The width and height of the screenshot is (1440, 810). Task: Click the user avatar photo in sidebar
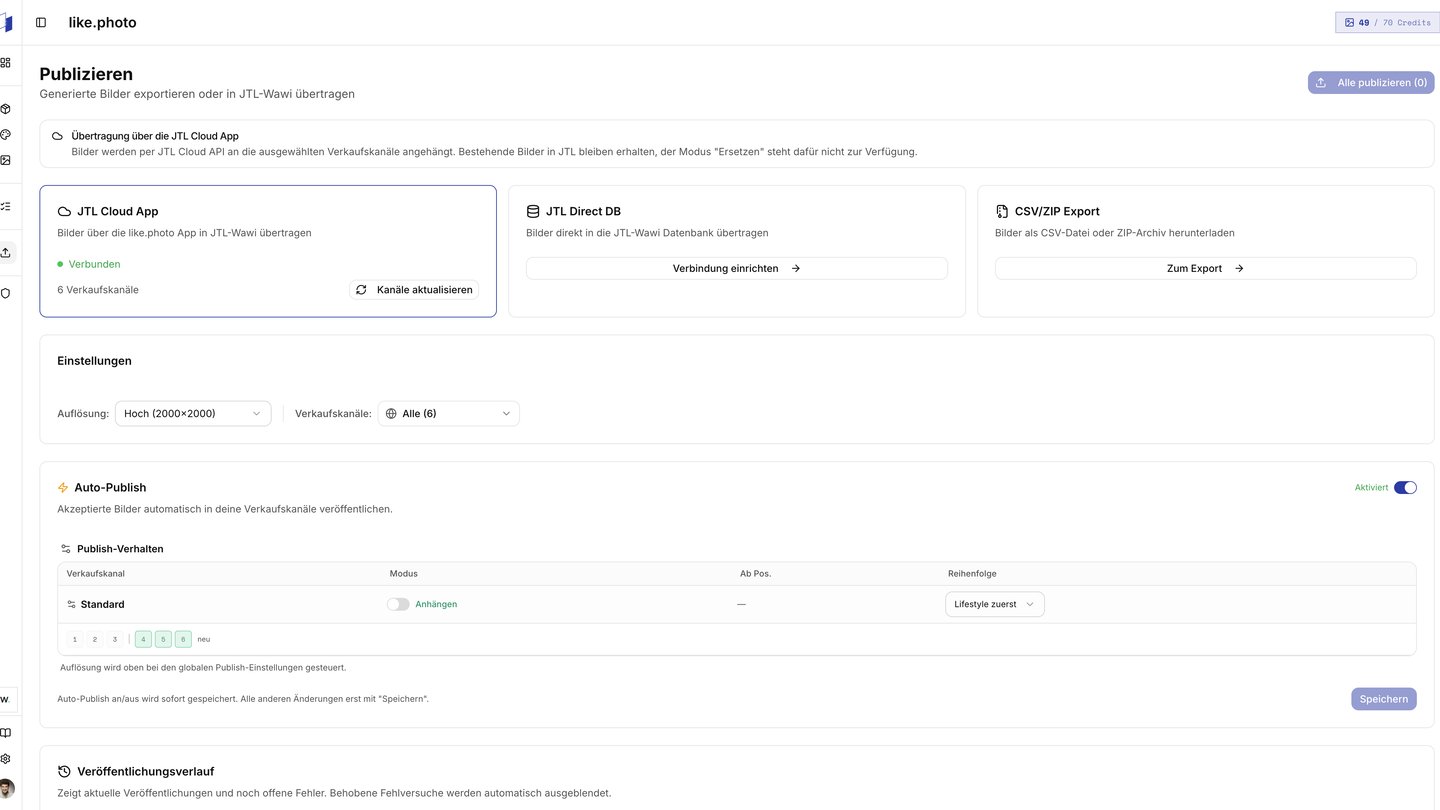pos(6,789)
